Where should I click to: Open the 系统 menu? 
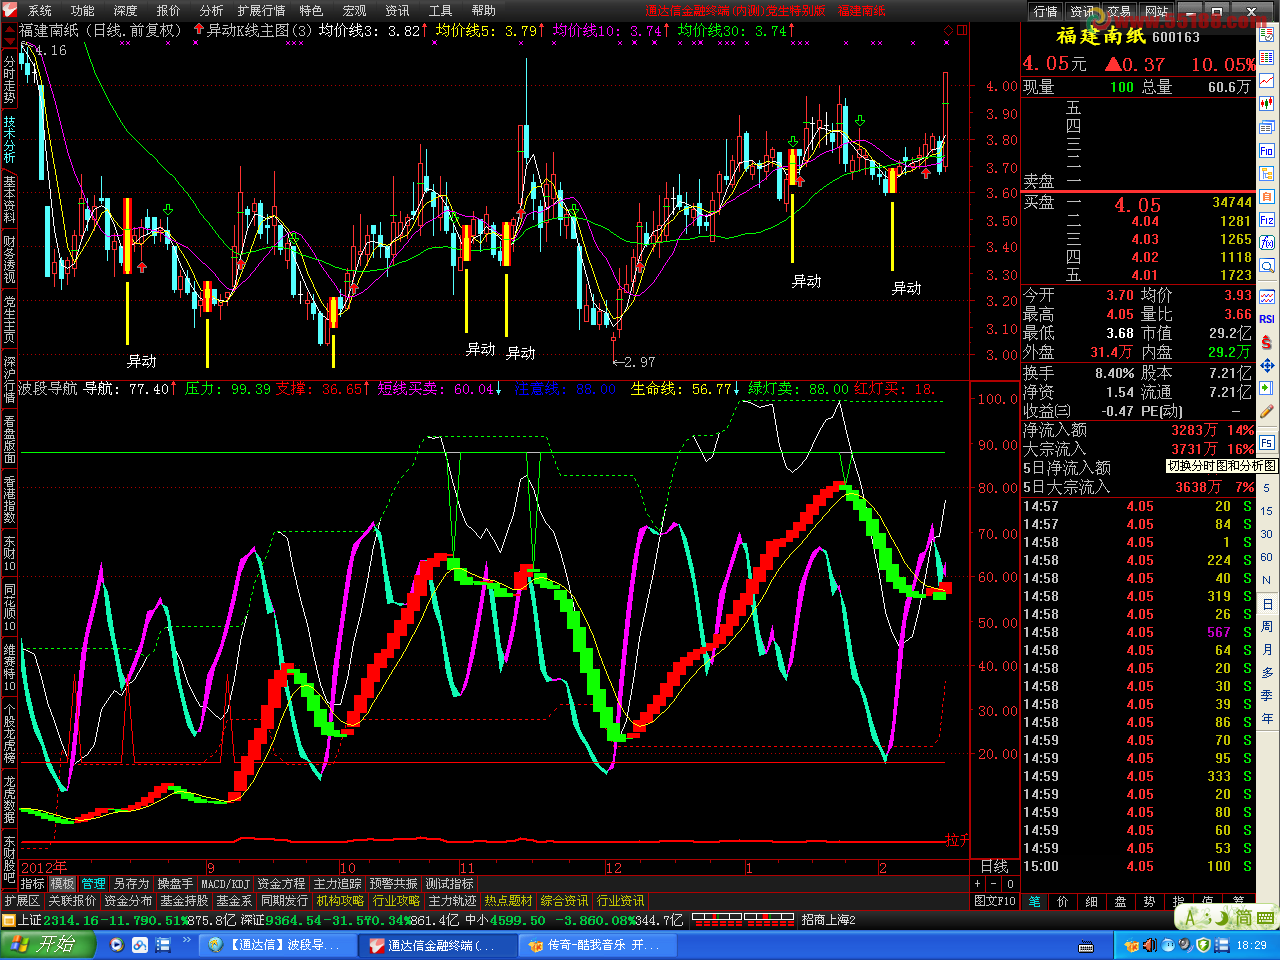pyautogui.click(x=40, y=11)
